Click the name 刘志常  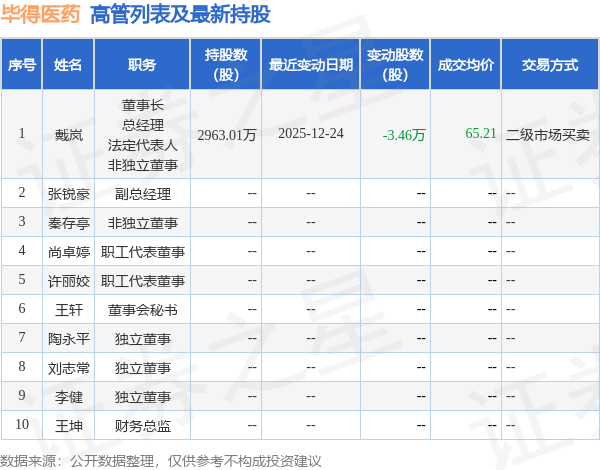[x=68, y=368]
